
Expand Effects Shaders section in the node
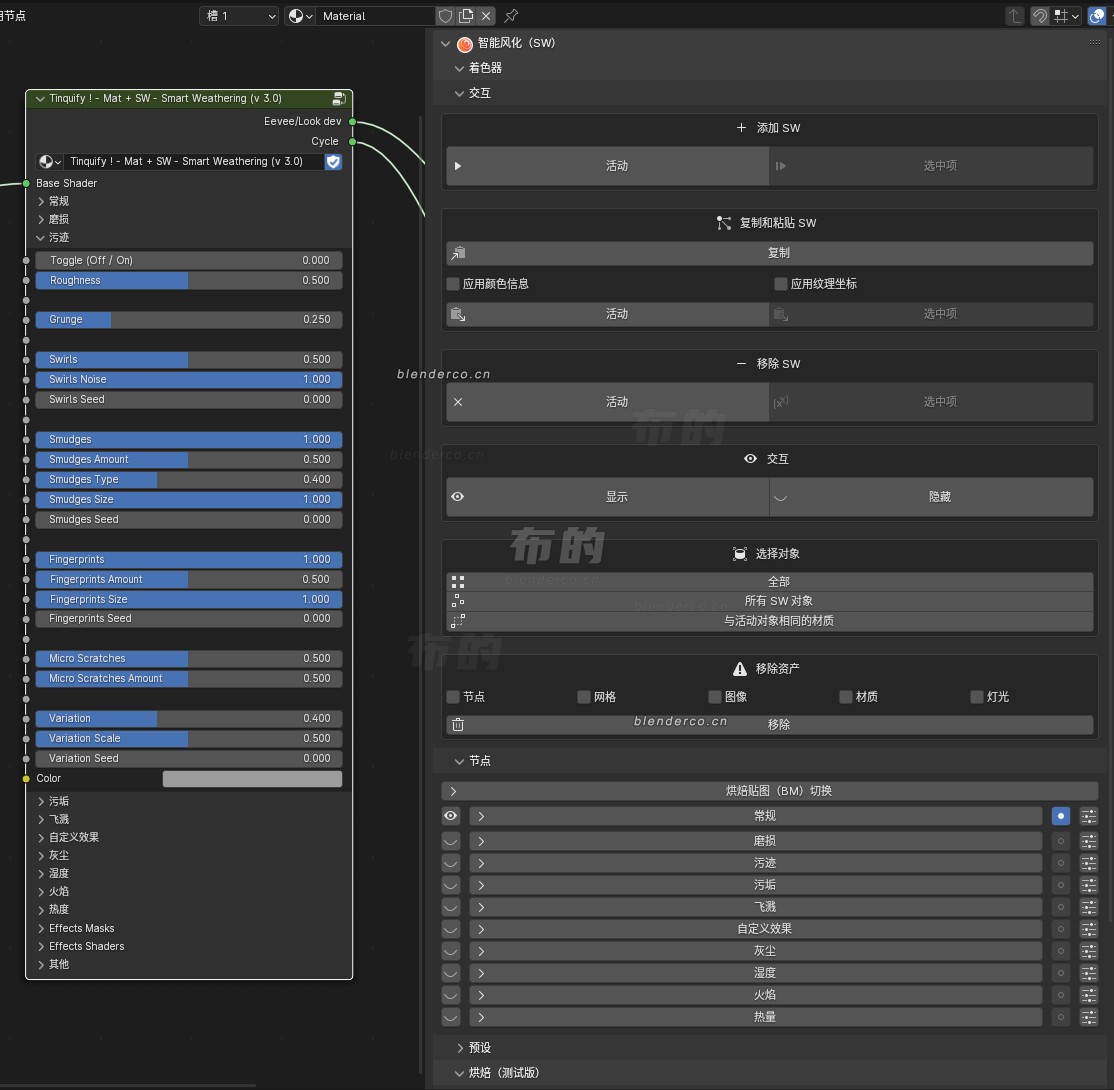tap(40, 946)
